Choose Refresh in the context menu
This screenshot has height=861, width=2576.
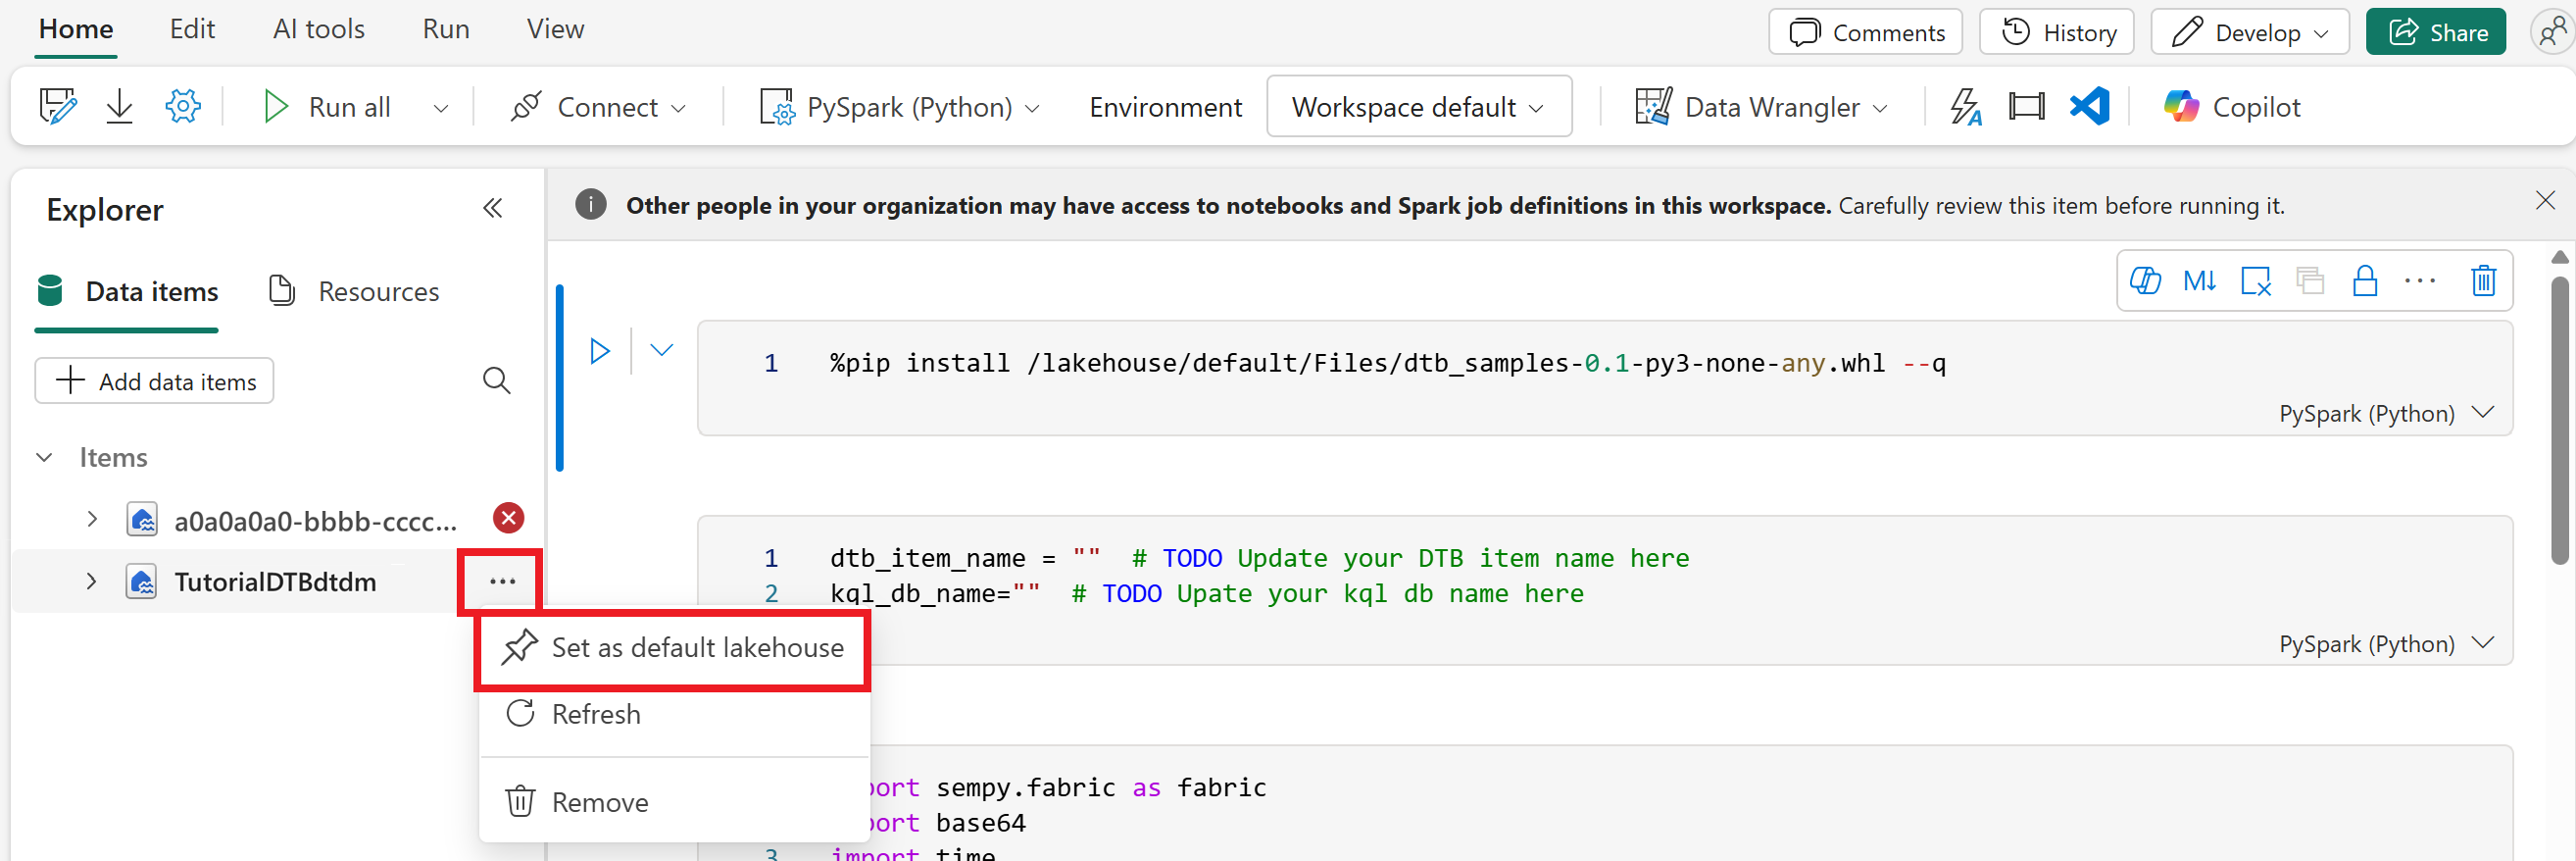674,714
